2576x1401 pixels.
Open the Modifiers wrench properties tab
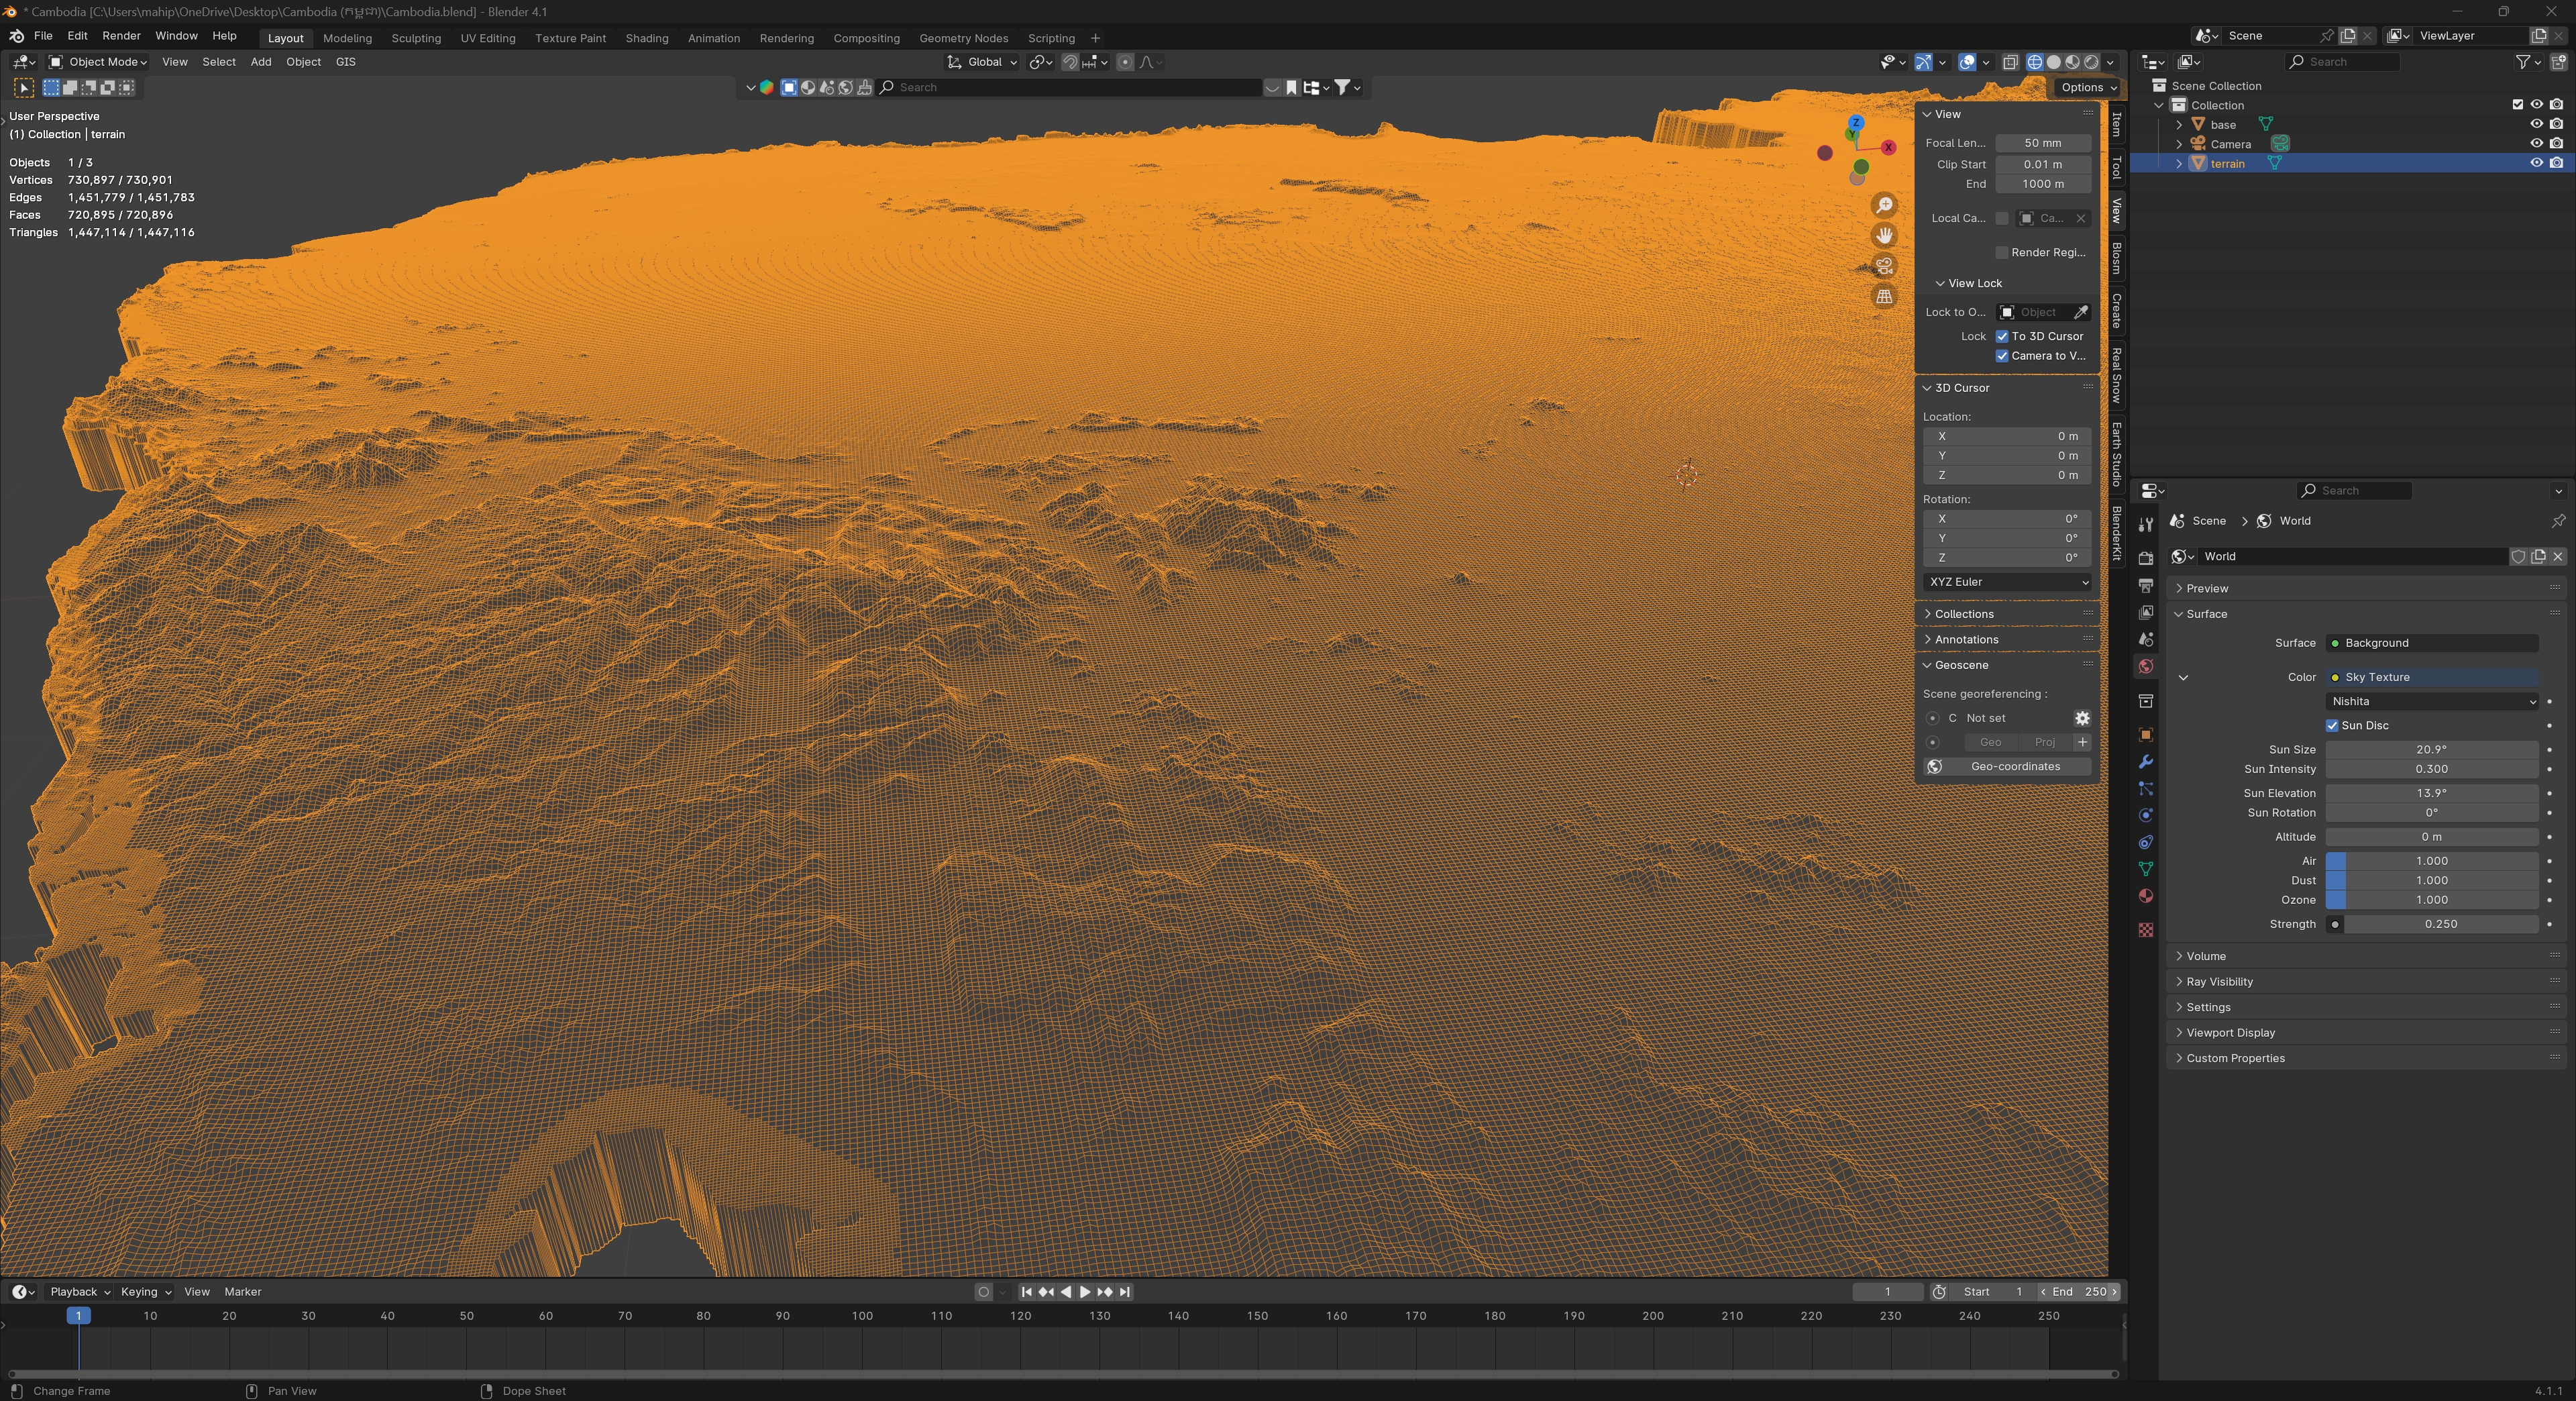pos(2145,762)
